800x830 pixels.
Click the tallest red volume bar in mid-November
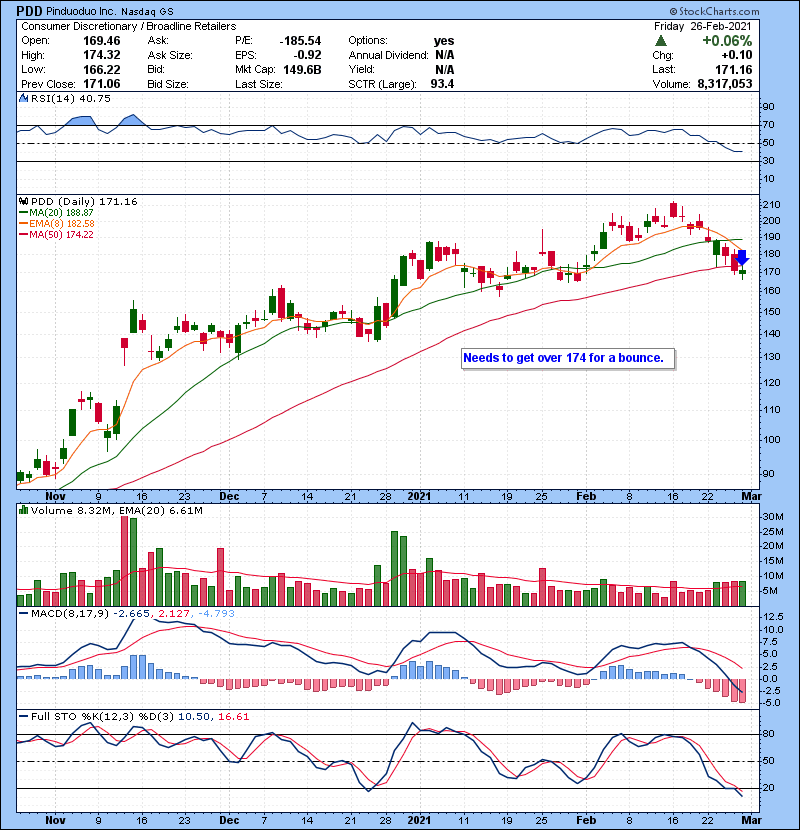(x=125, y=561)
